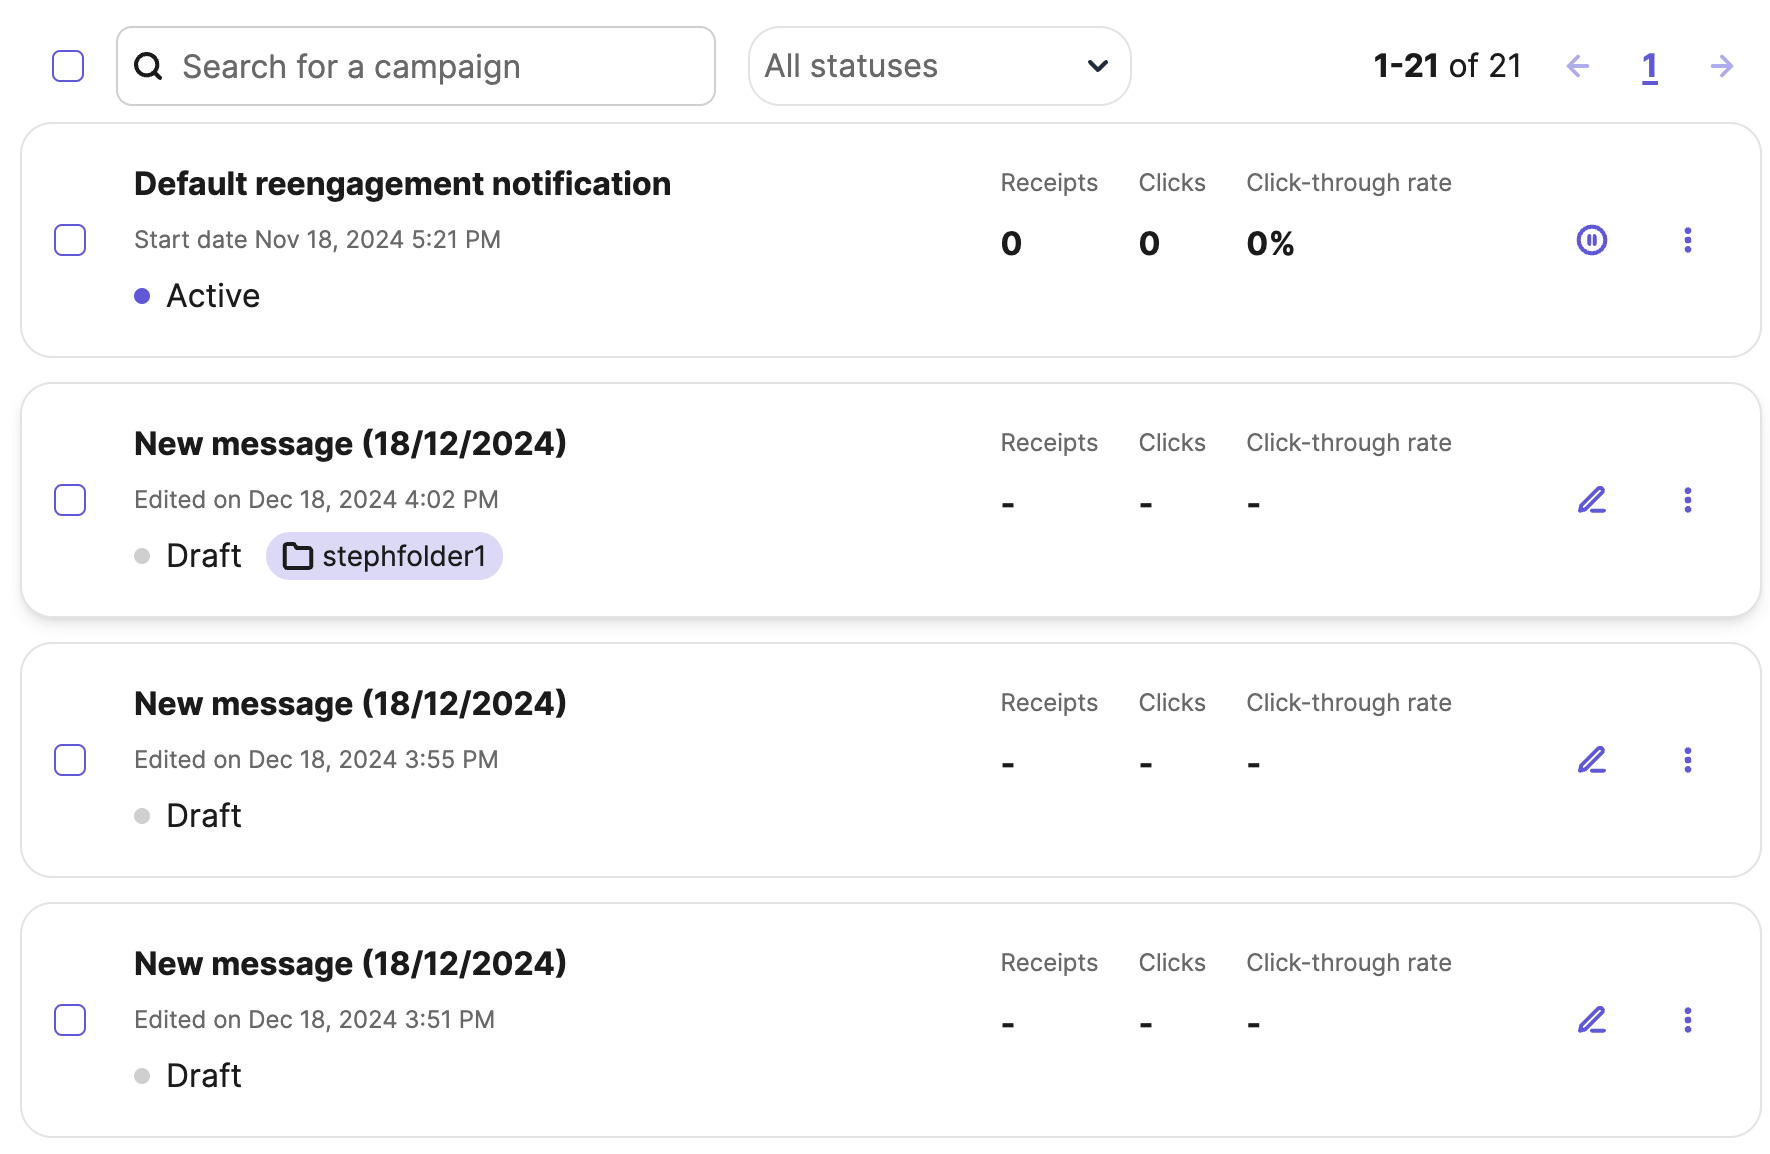Image resolution: width=1770 pixels, height=1154 pixels.
Task: Pause the Default reengagement notification campaign
Action: point(1591,240)
